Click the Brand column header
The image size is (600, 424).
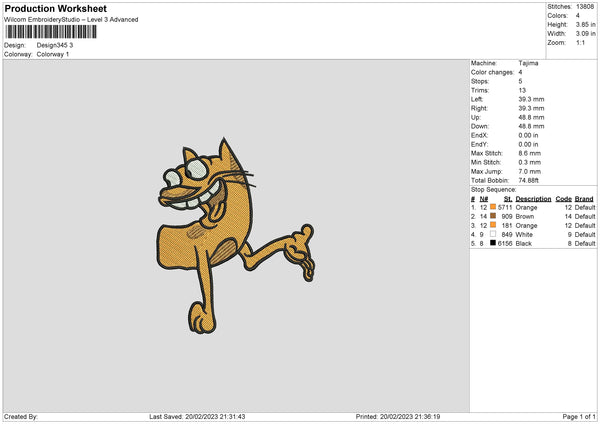(584, 199)
